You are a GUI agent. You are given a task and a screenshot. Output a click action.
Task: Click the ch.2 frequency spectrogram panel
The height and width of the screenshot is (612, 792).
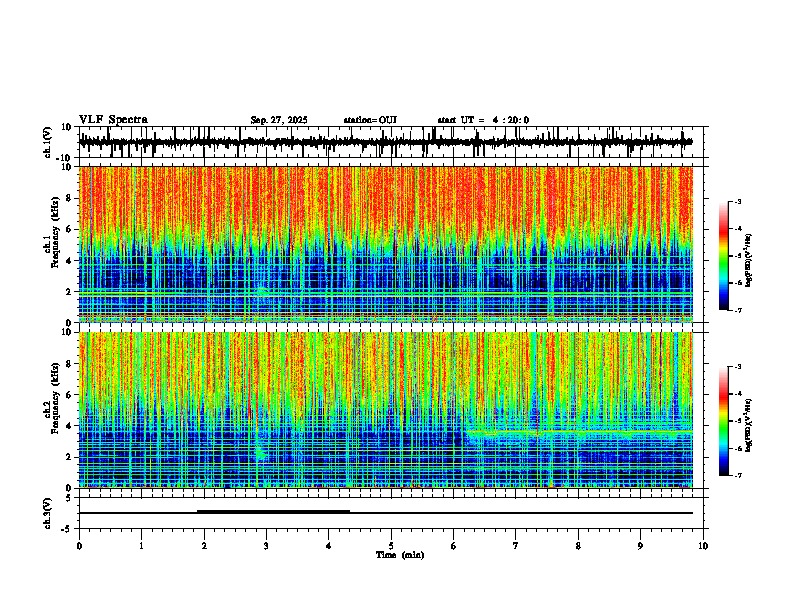pyautogui.click(x=386, y=410)
